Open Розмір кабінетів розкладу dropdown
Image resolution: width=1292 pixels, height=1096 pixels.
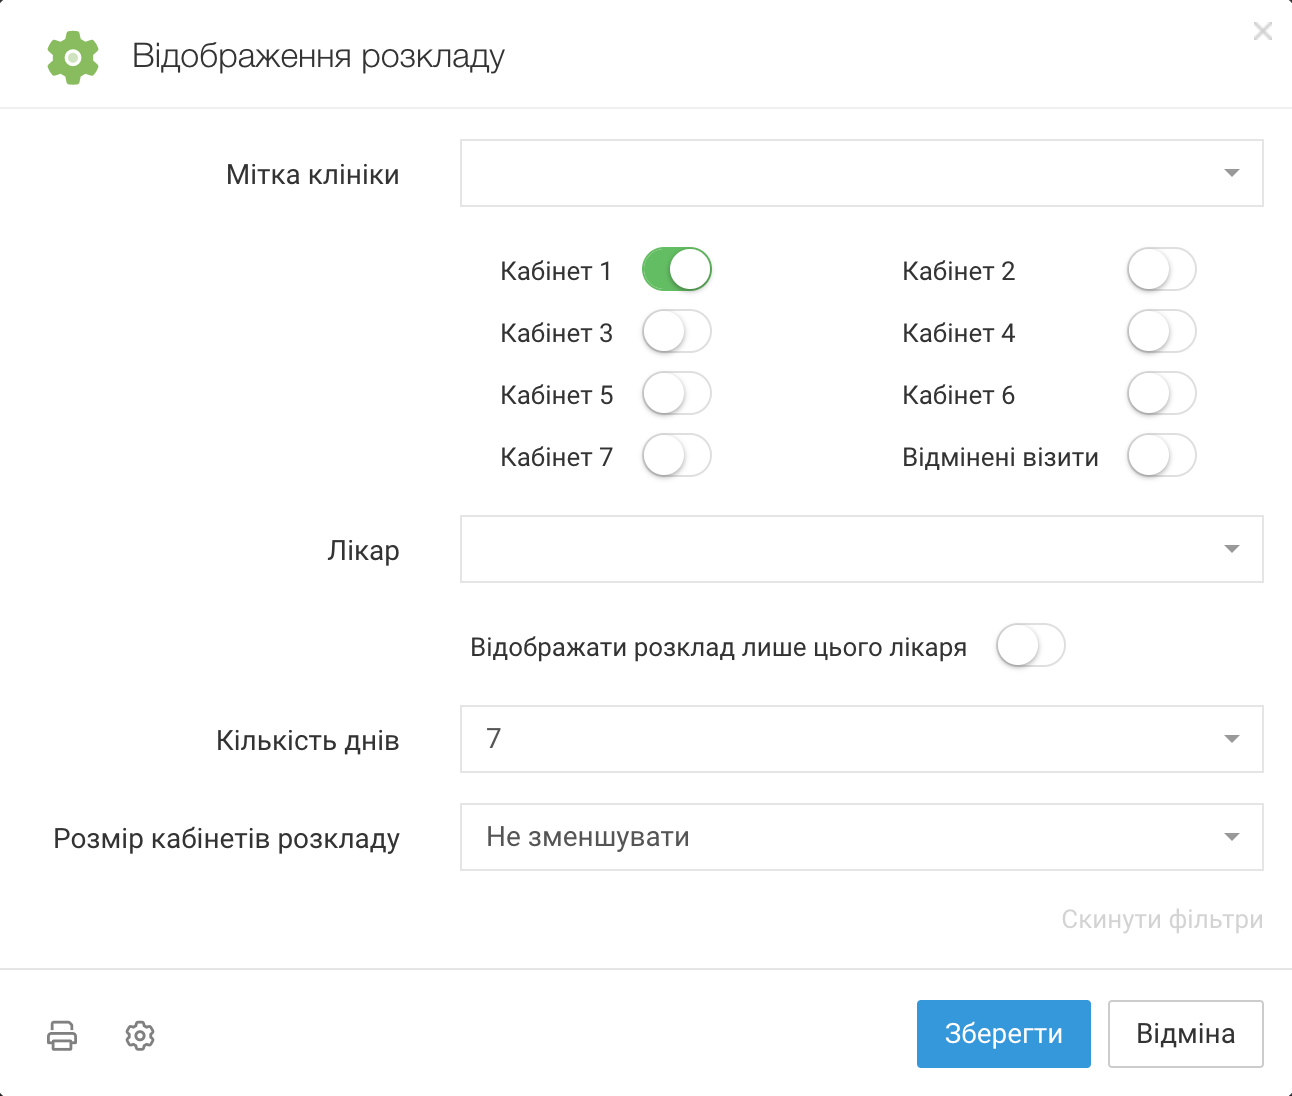click(x=862, y=837)
